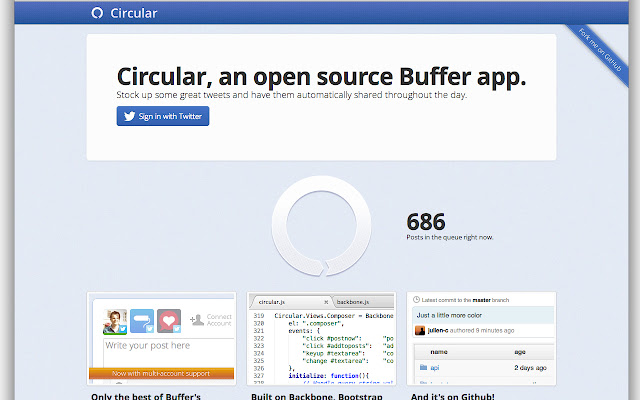The image size is (640, 400).
Task: Click the api folder icon
Action: [x=423, y=367]
